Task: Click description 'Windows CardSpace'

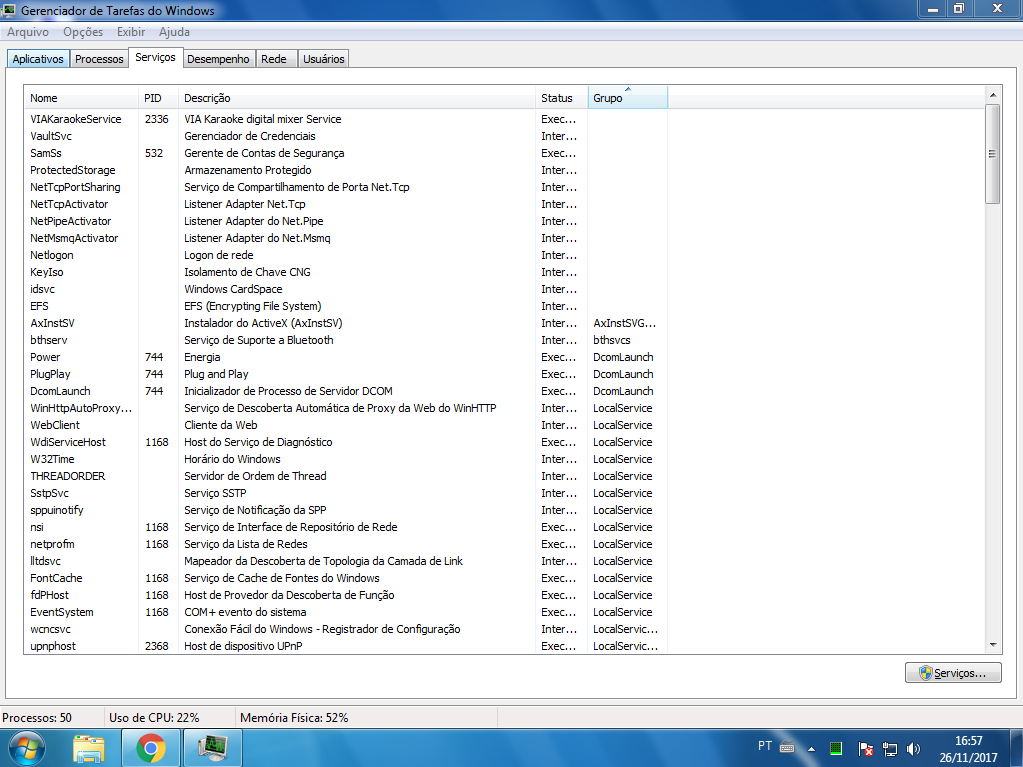Action: [x=233, y=289]
